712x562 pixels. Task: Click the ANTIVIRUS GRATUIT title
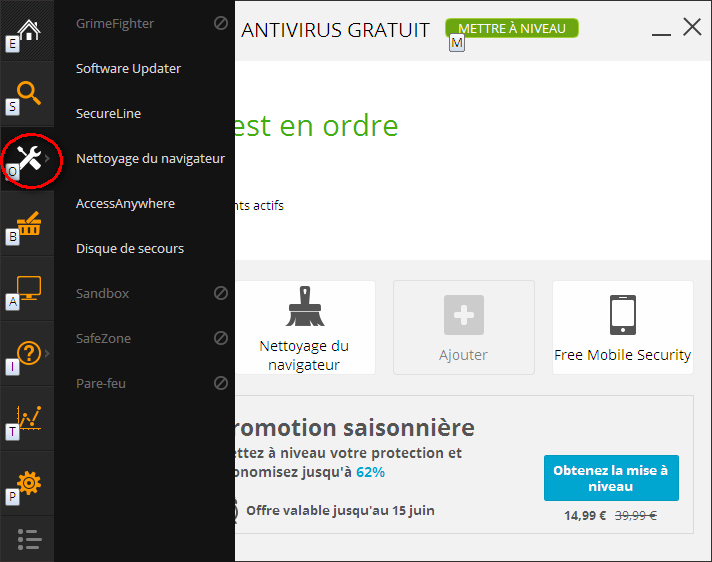coord(335,30)
